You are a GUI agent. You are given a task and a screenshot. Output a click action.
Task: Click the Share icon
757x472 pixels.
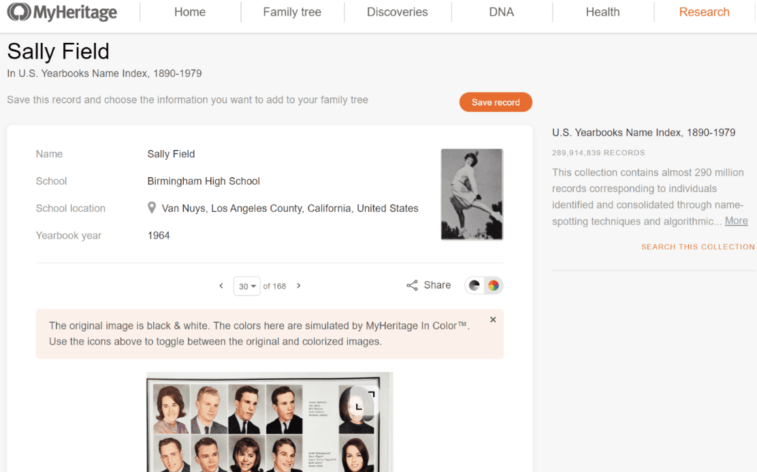(x=412, y=285)
